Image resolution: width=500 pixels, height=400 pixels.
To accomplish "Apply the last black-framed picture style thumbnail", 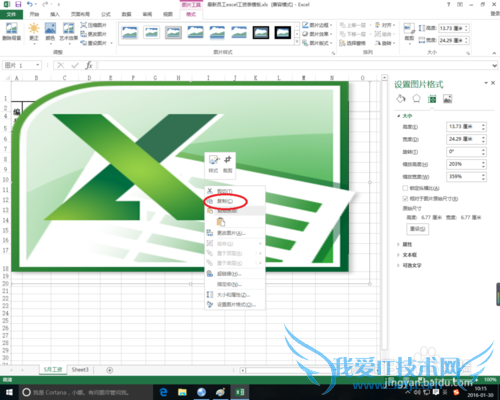I will [x=283, y=33].
